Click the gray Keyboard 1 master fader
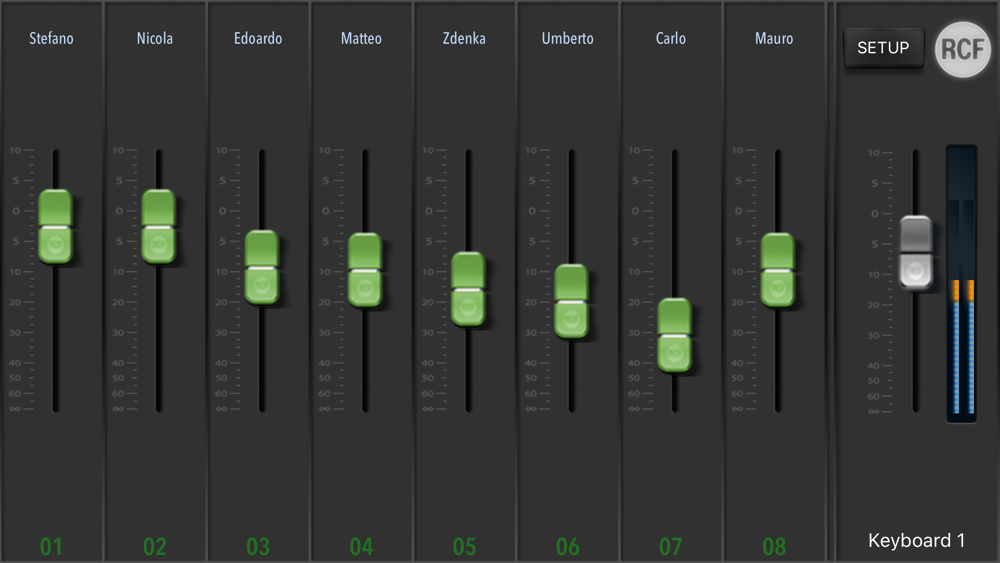 (916, 252)
